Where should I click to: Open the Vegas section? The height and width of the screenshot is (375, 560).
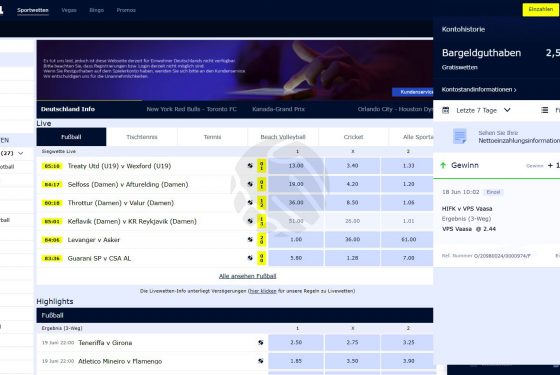tap(69, 10)
